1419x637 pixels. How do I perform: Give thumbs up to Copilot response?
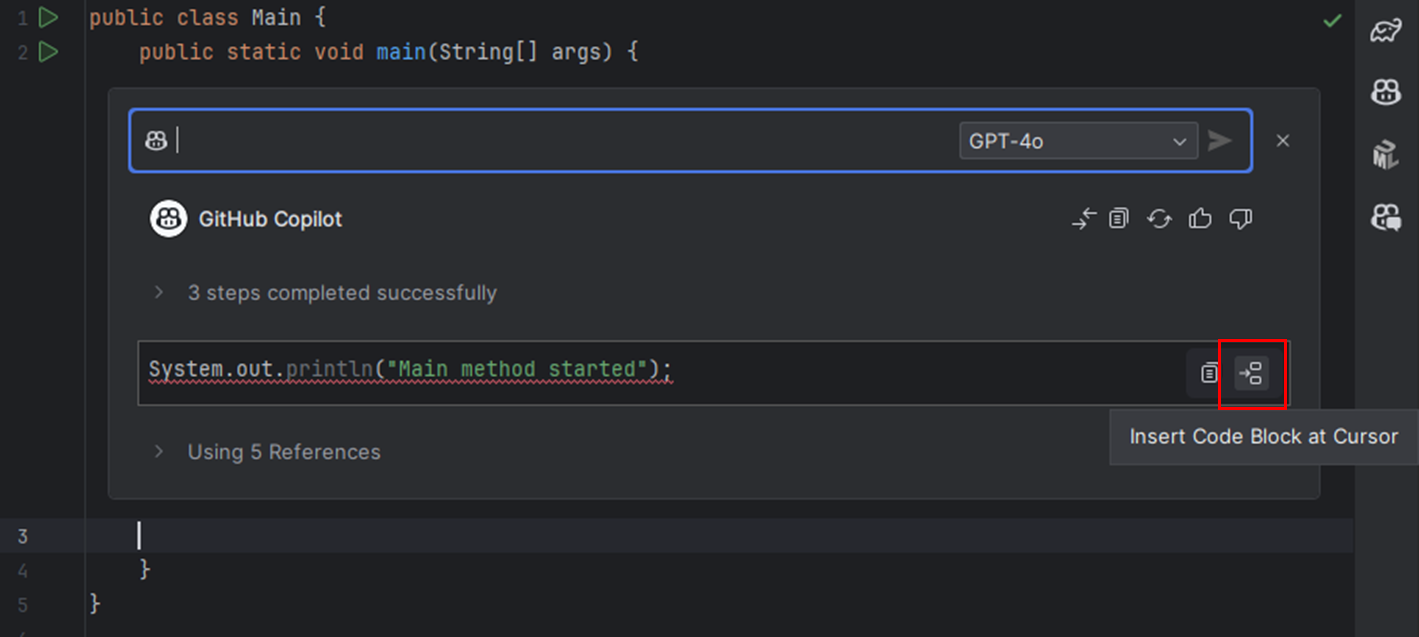(x=1200, y=219)
